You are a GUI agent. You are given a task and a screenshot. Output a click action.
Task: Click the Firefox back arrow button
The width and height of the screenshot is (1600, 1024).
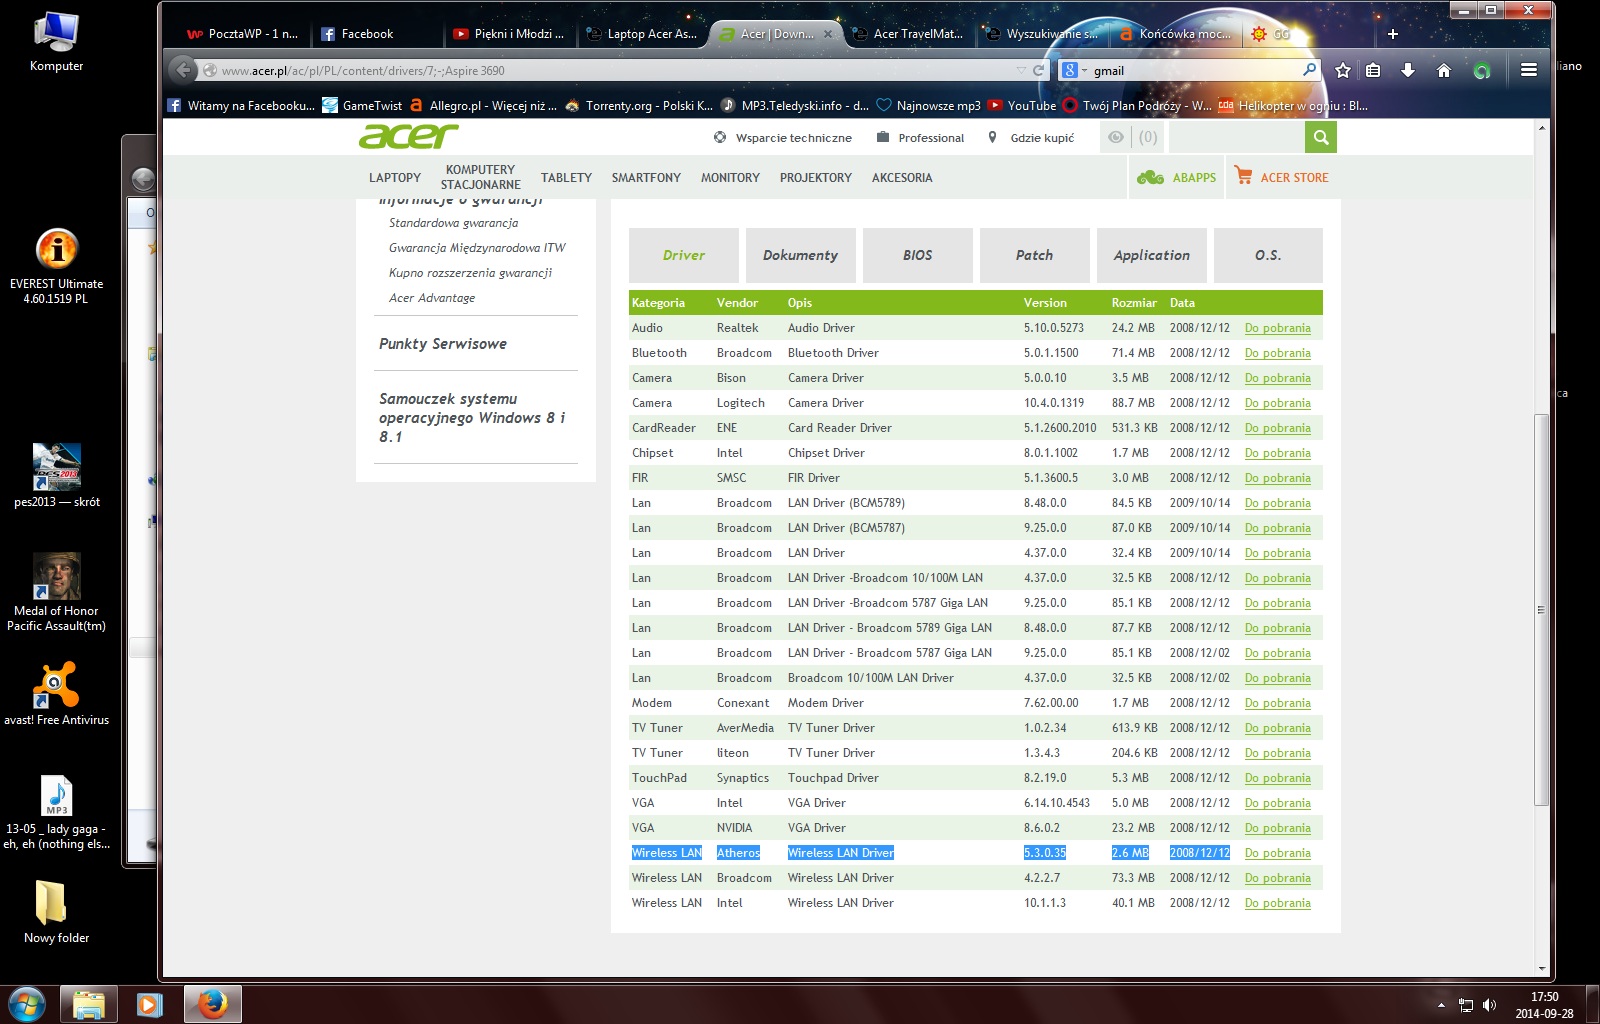(x=183, y=70)
